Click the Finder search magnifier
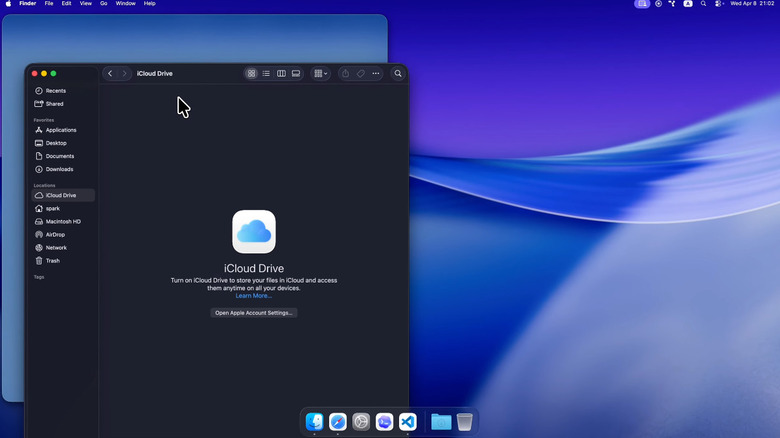The width and height of the screenshot is (780, 438). pos(398,74)
